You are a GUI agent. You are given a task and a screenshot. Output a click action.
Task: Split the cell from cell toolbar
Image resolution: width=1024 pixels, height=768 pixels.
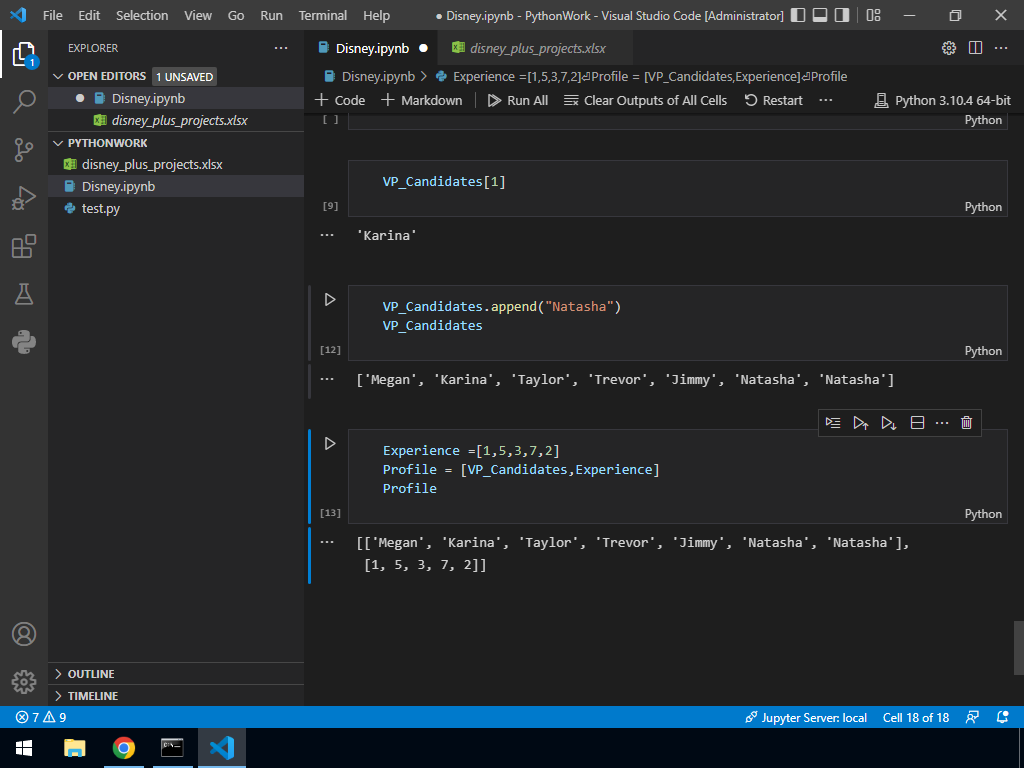[917, 423]
